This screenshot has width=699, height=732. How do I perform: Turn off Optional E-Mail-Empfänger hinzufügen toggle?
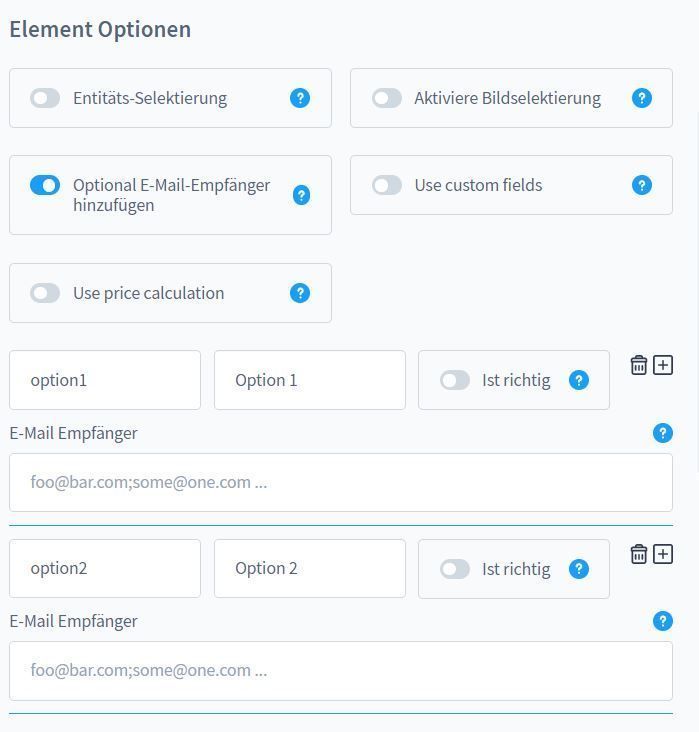click(x=45, y=185)
